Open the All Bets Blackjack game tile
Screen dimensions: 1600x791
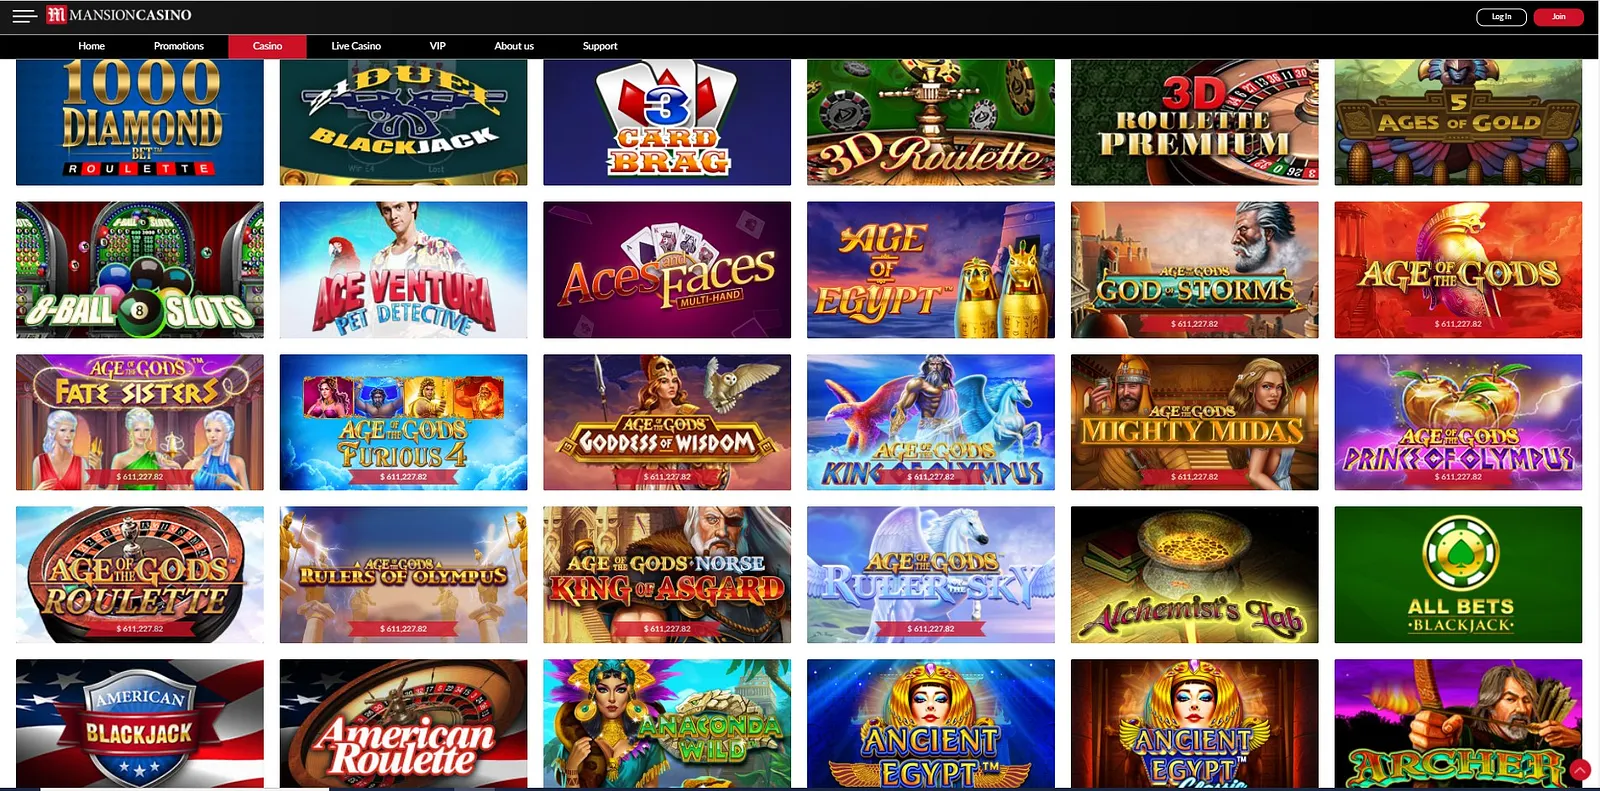pyautogui.click(x=1458, y=574)
